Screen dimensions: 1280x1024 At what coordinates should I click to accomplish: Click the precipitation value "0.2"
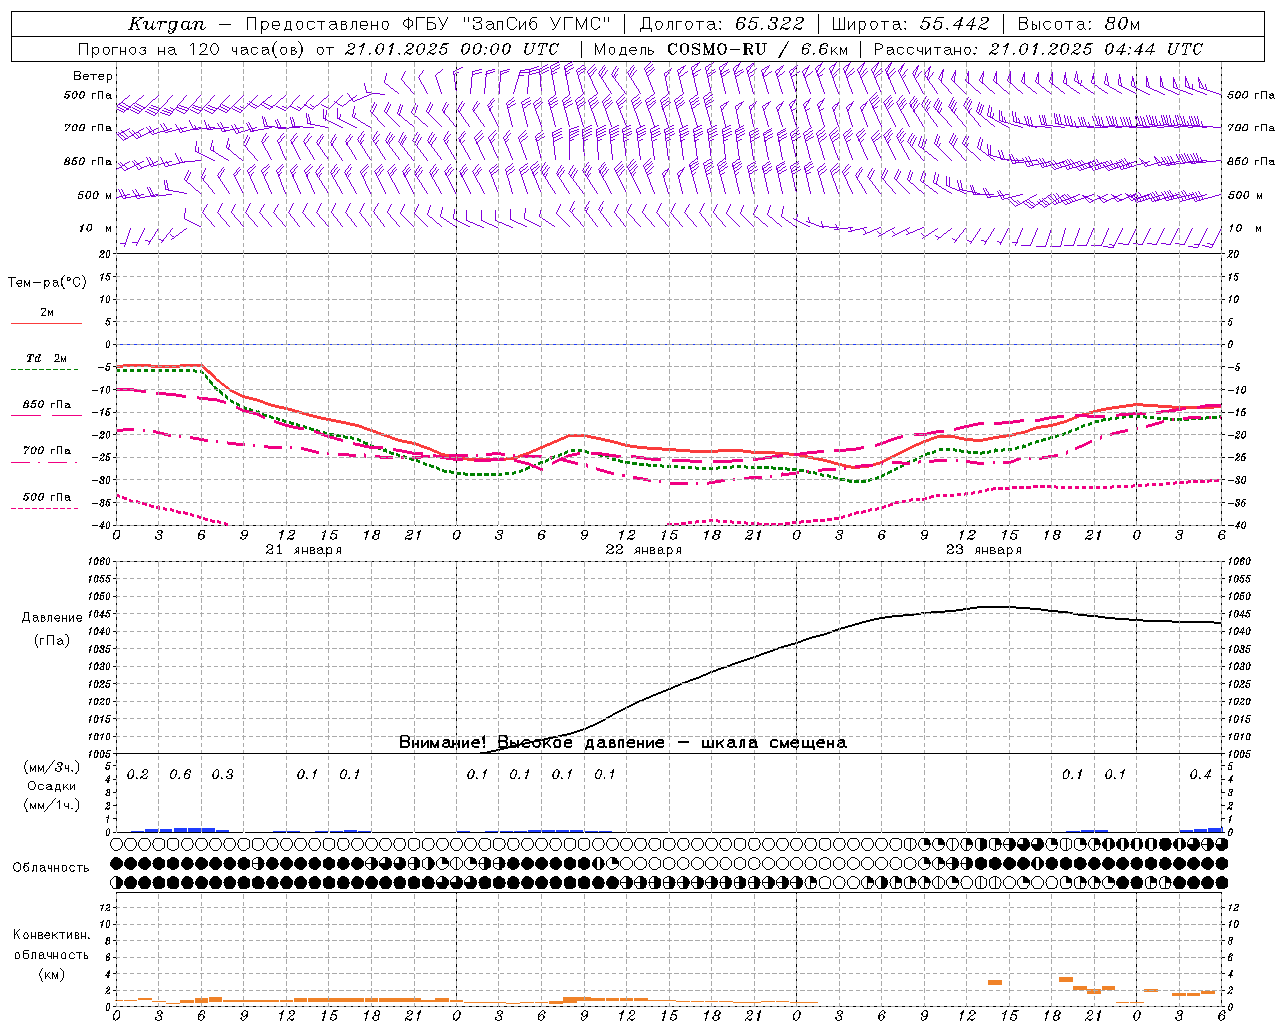coord(138,774)
